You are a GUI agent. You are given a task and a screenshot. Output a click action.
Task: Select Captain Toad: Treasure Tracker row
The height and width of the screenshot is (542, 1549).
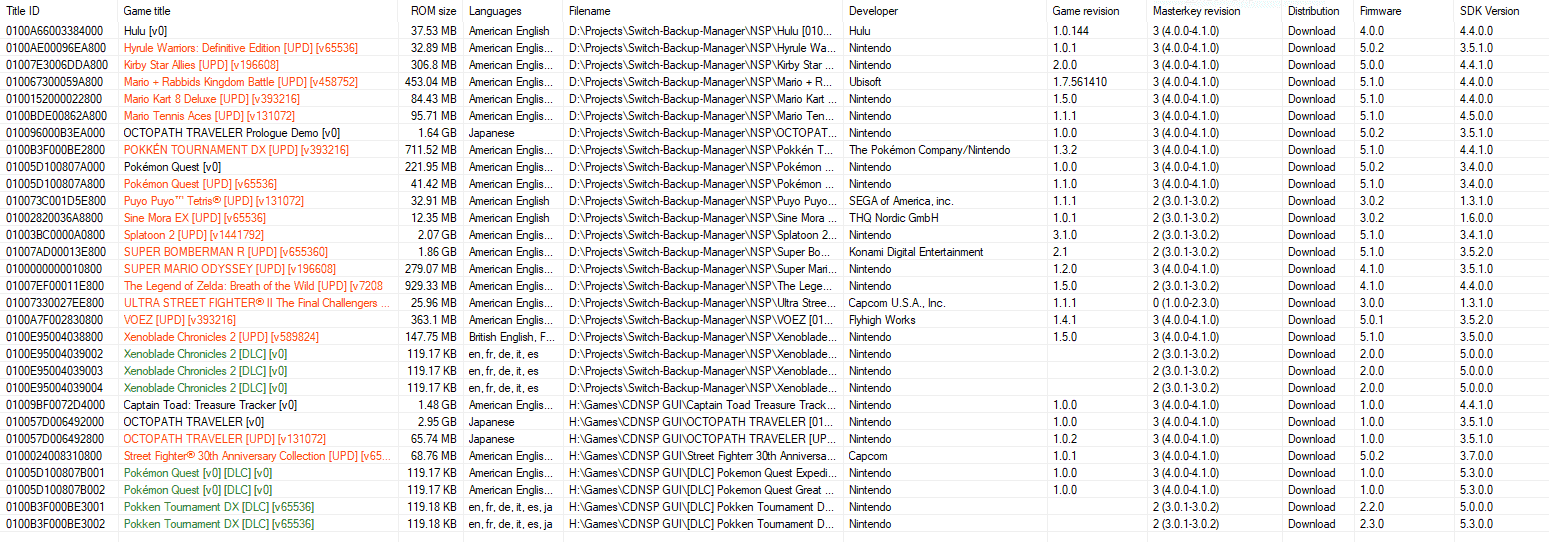click(x=774, y=405)
